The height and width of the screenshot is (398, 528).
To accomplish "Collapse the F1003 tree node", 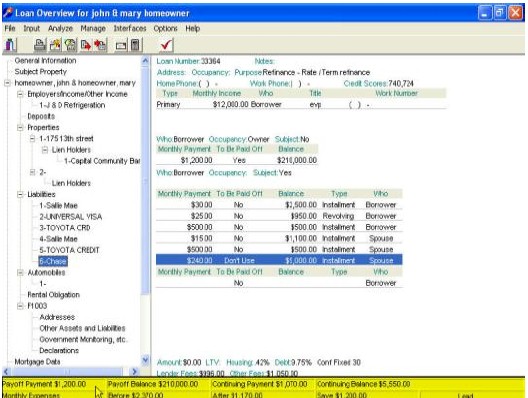I will click(20, 306).
